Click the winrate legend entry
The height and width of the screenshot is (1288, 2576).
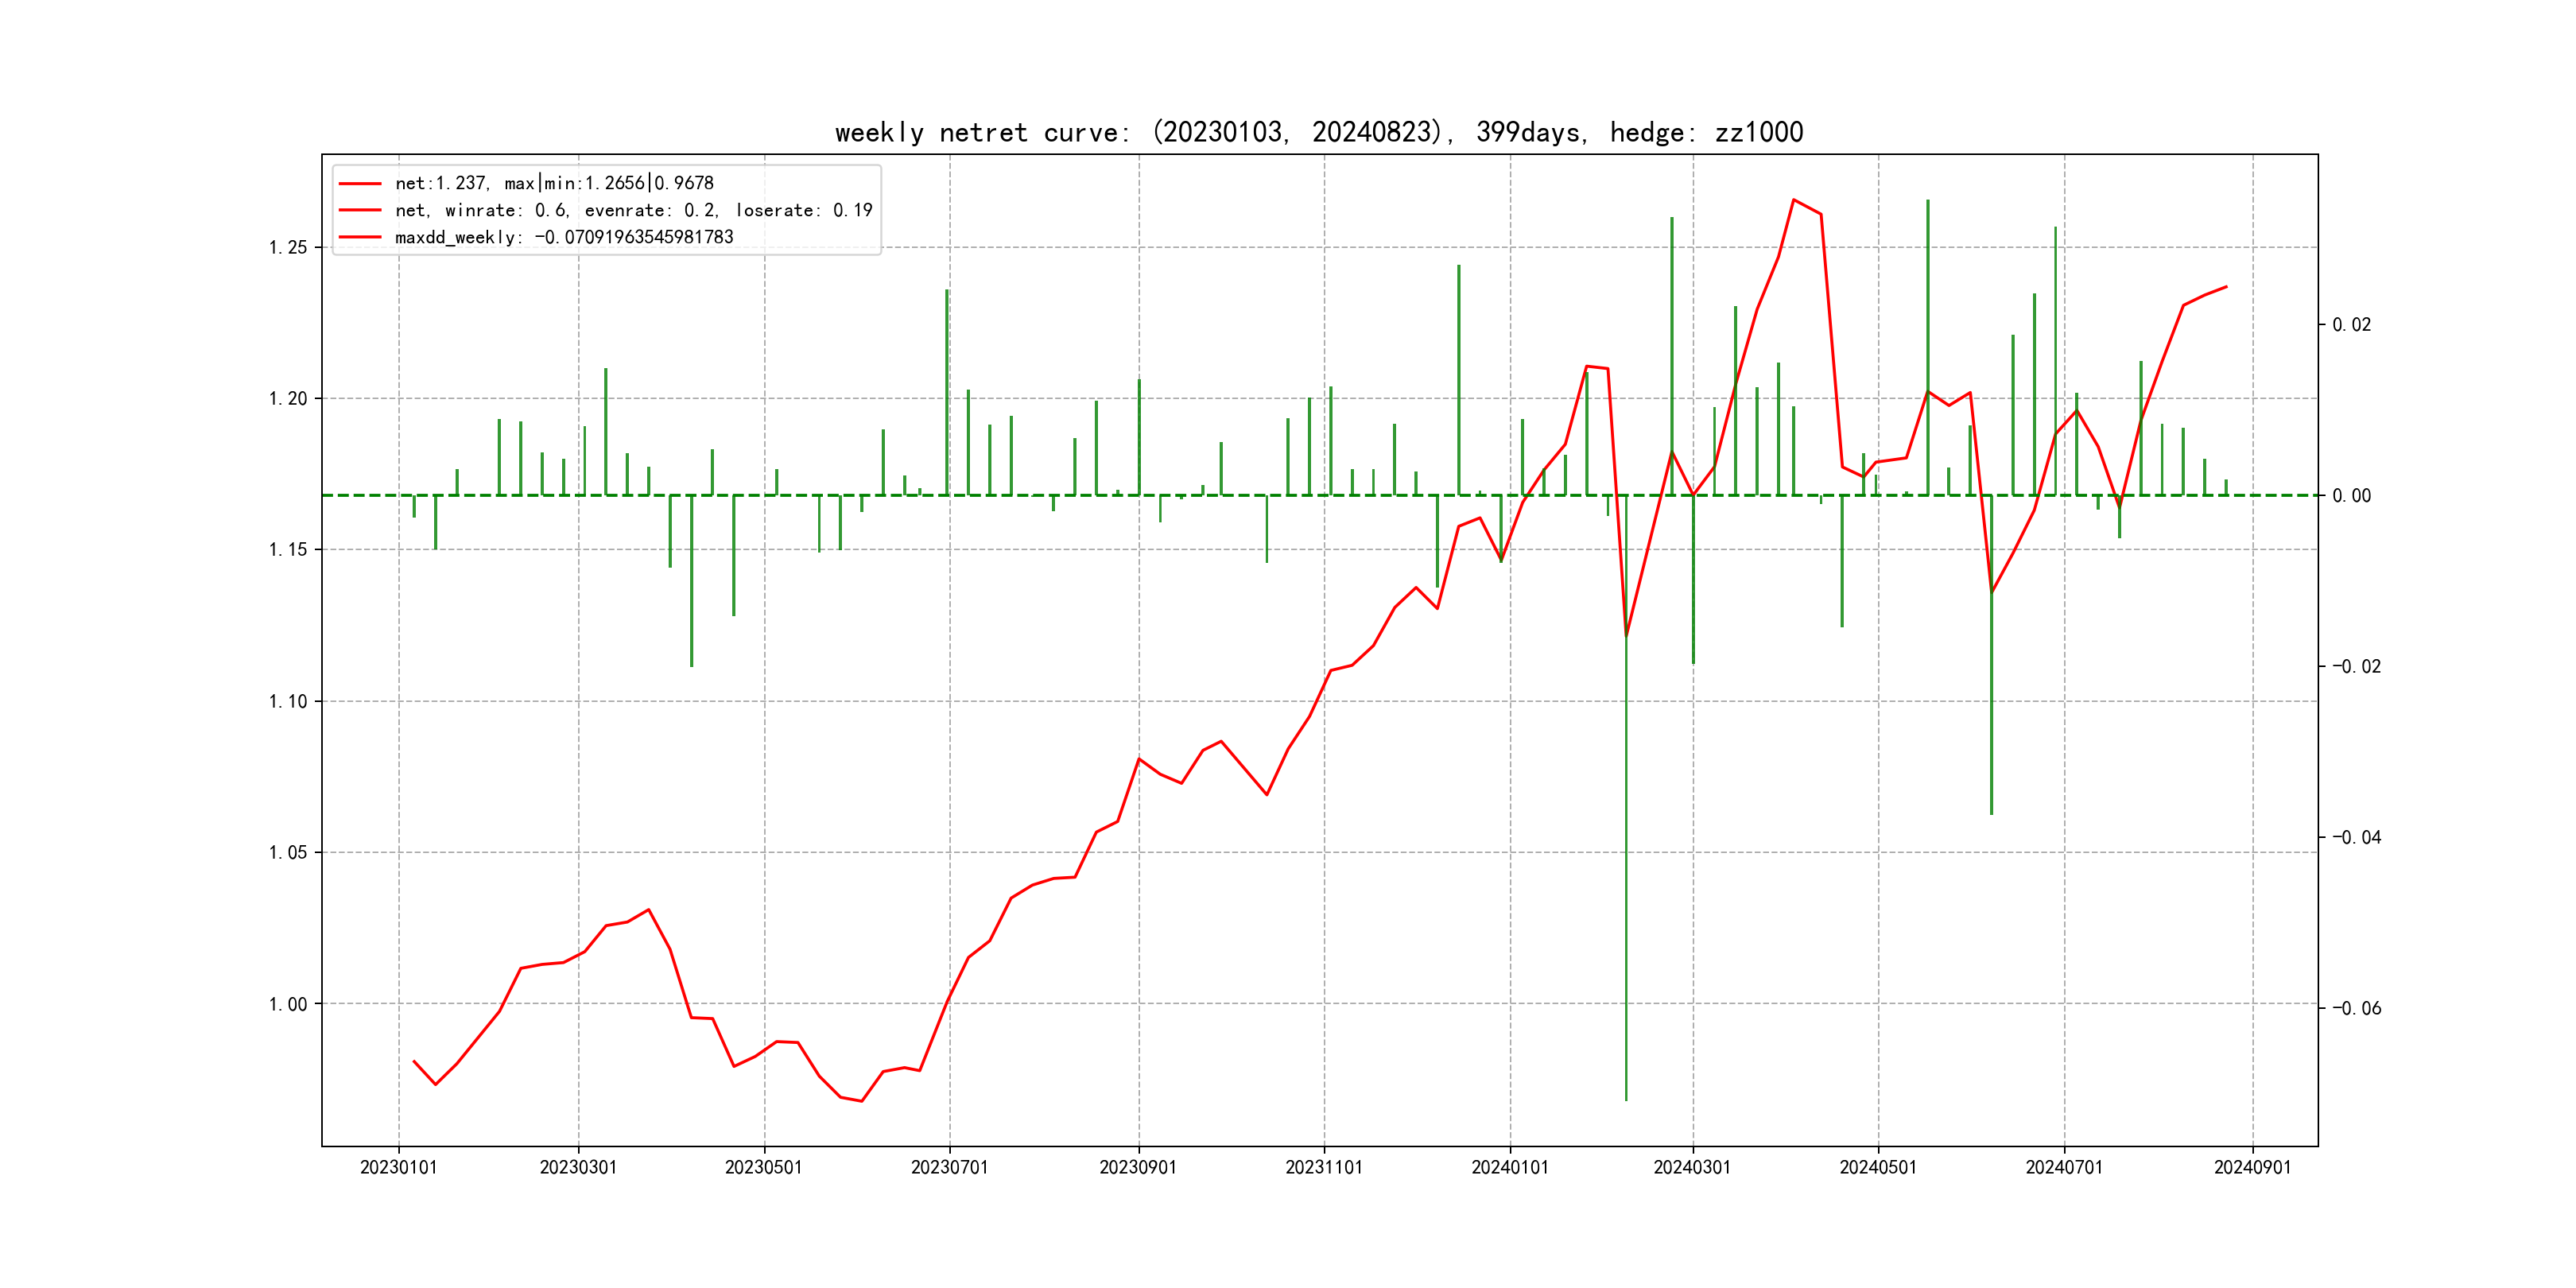click(x=633, y=210)
